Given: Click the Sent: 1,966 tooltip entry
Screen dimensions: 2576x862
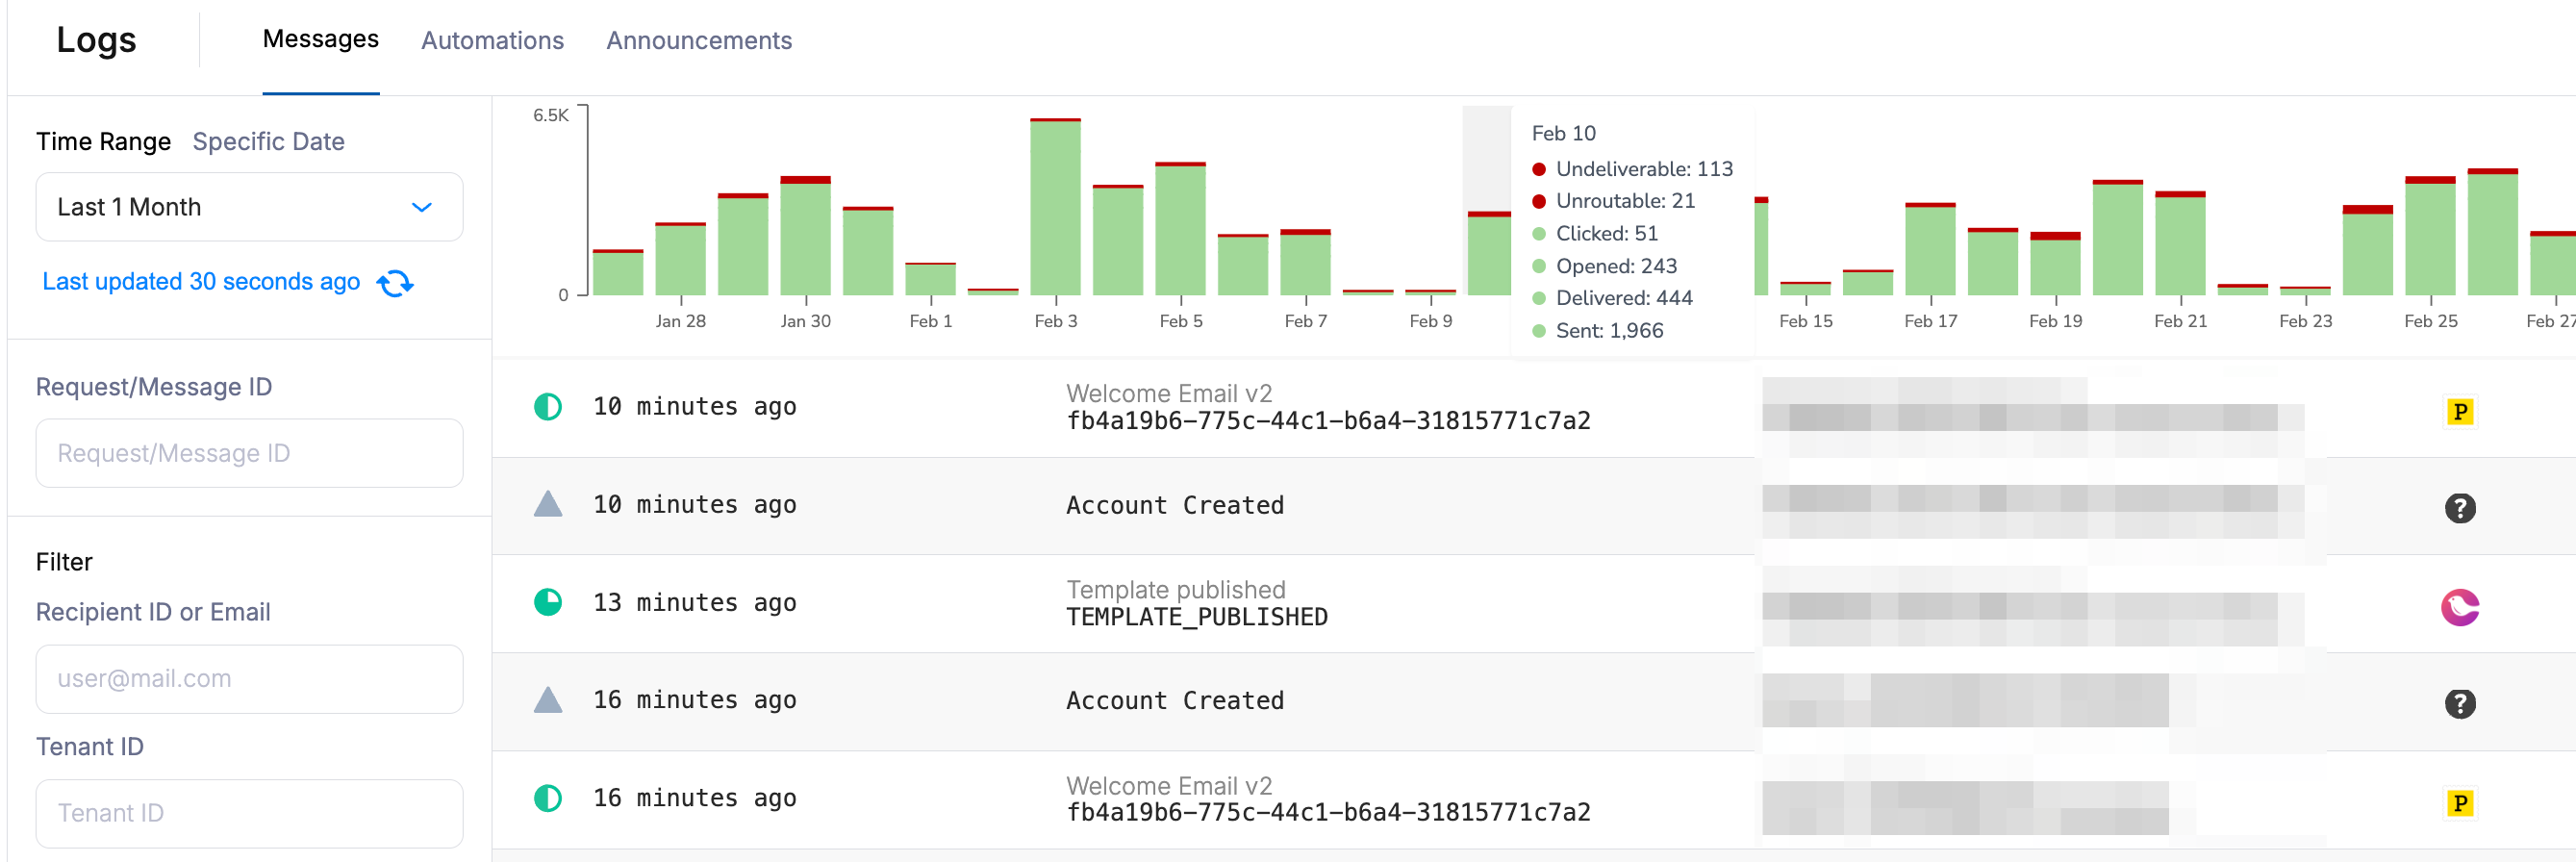Looking at the screenshot, I should [x=1598, y=331].
